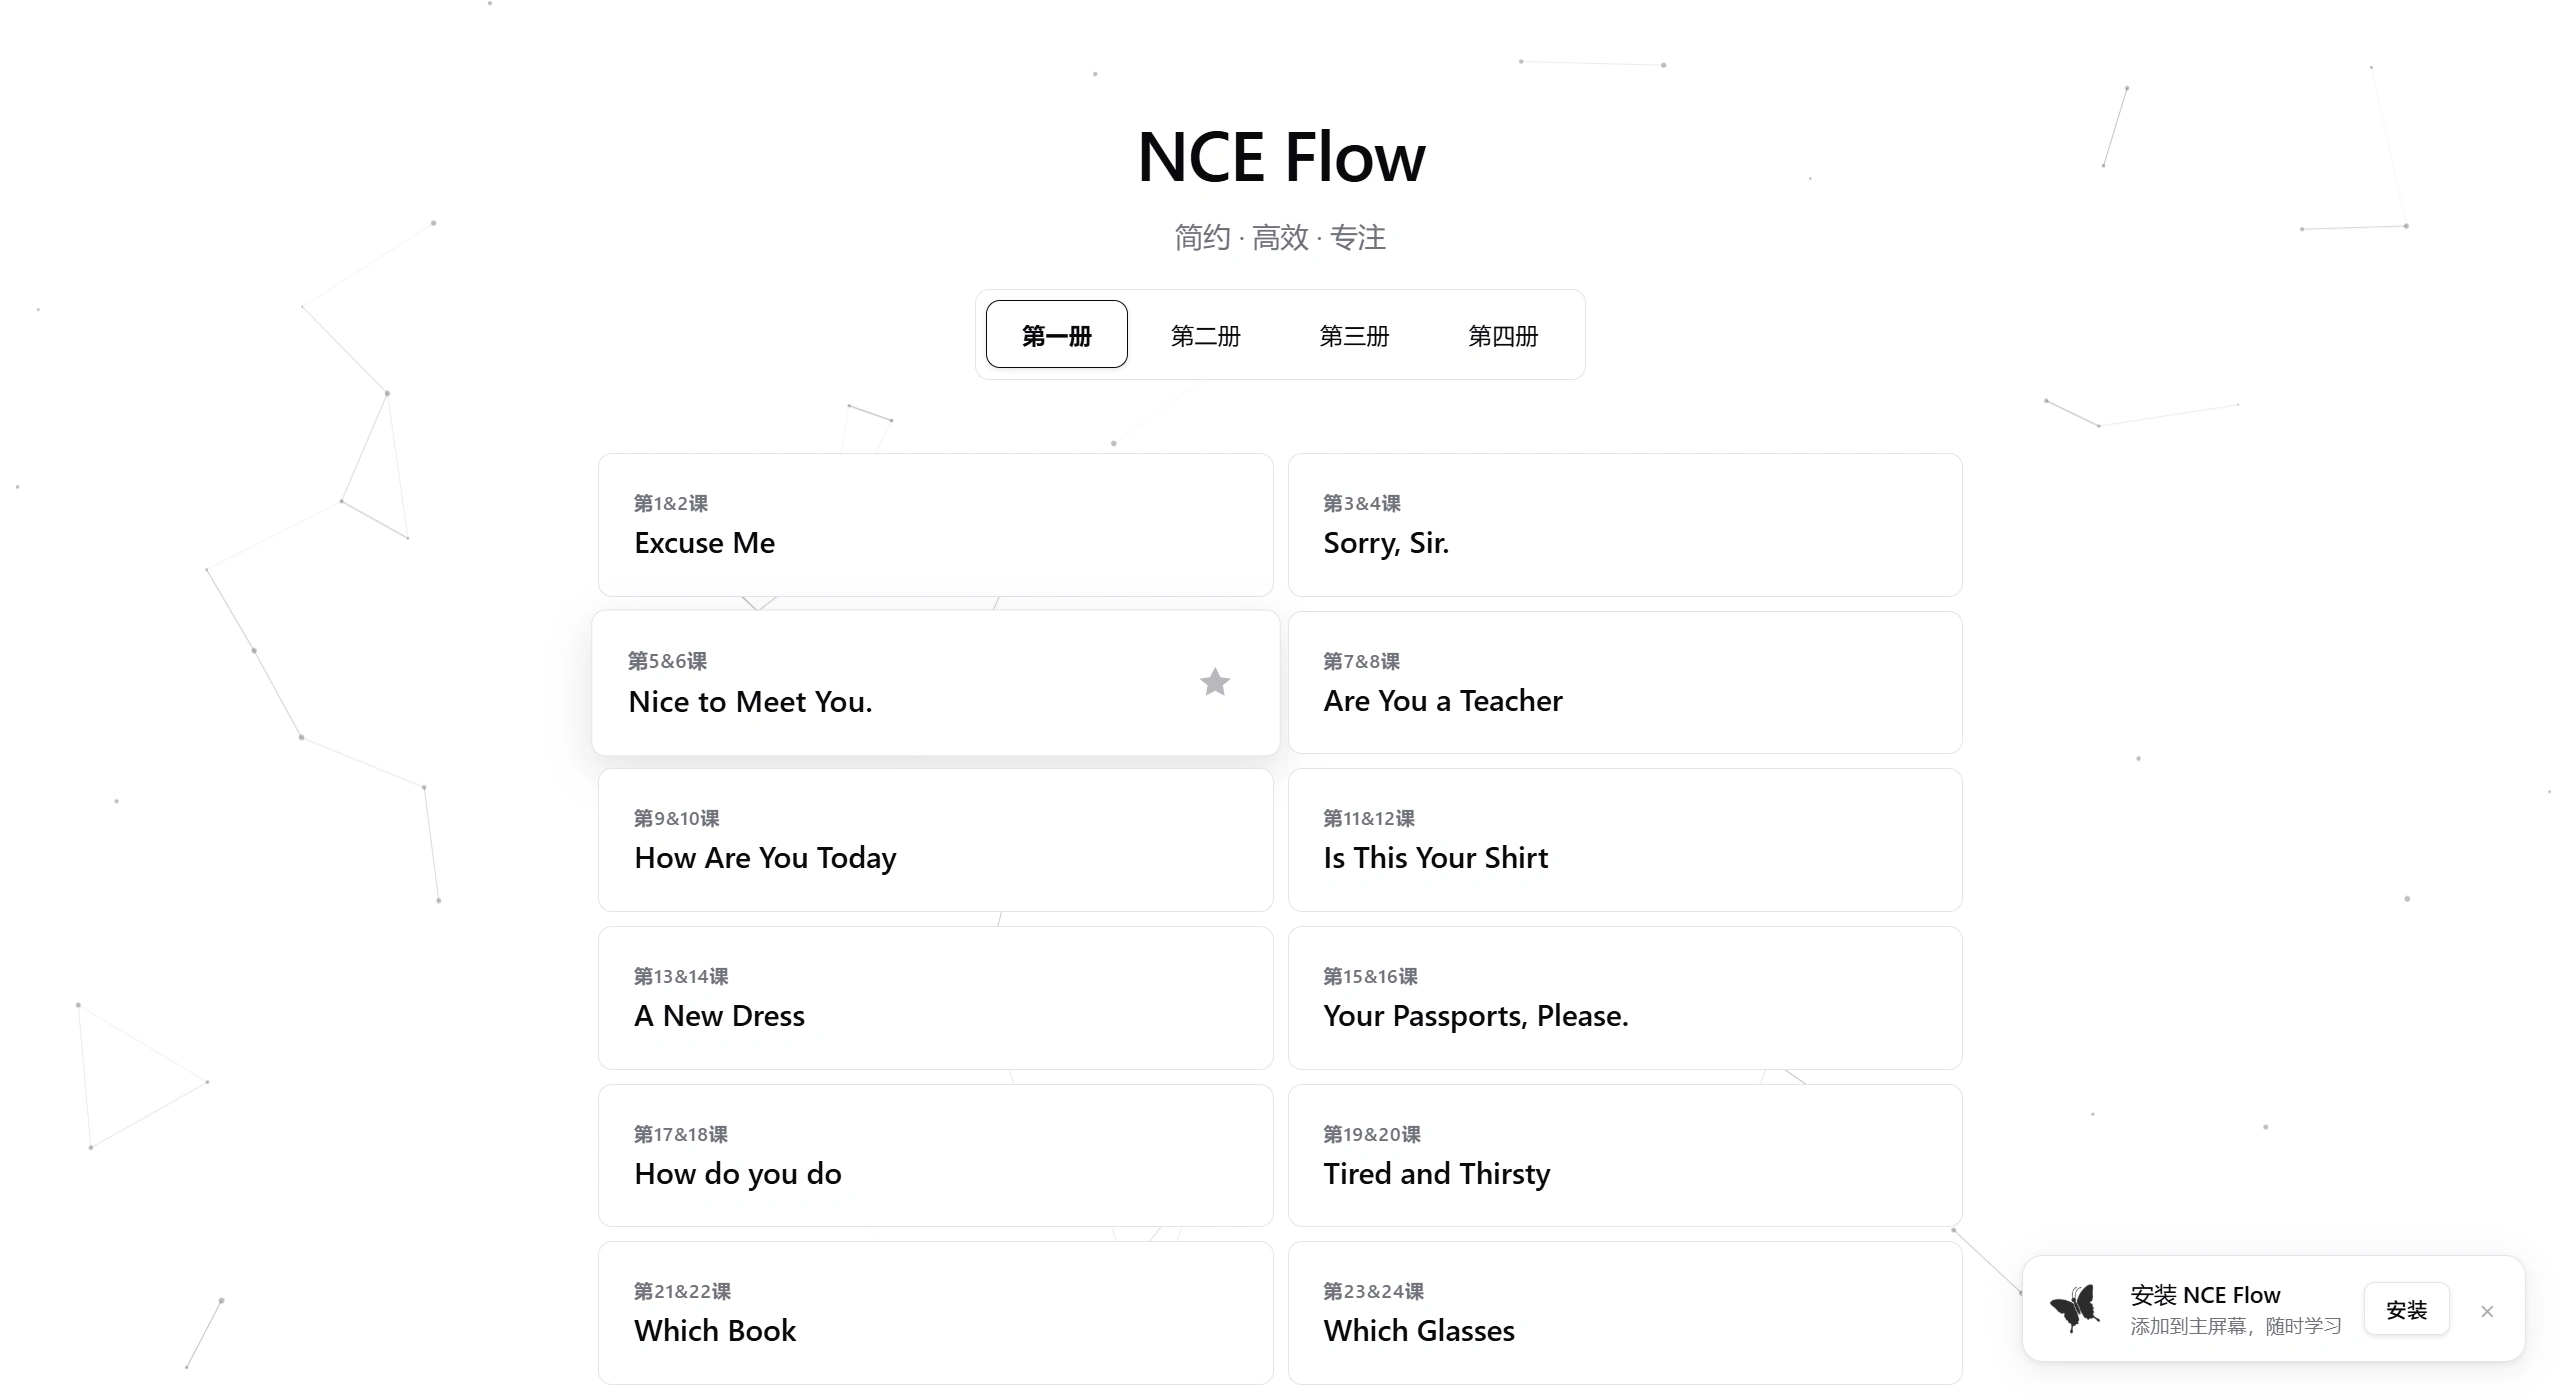This screenshot has height=1397, width=2561.
Task: Toggle the star on Nice to Meet You card
Action: (1214, 681)
